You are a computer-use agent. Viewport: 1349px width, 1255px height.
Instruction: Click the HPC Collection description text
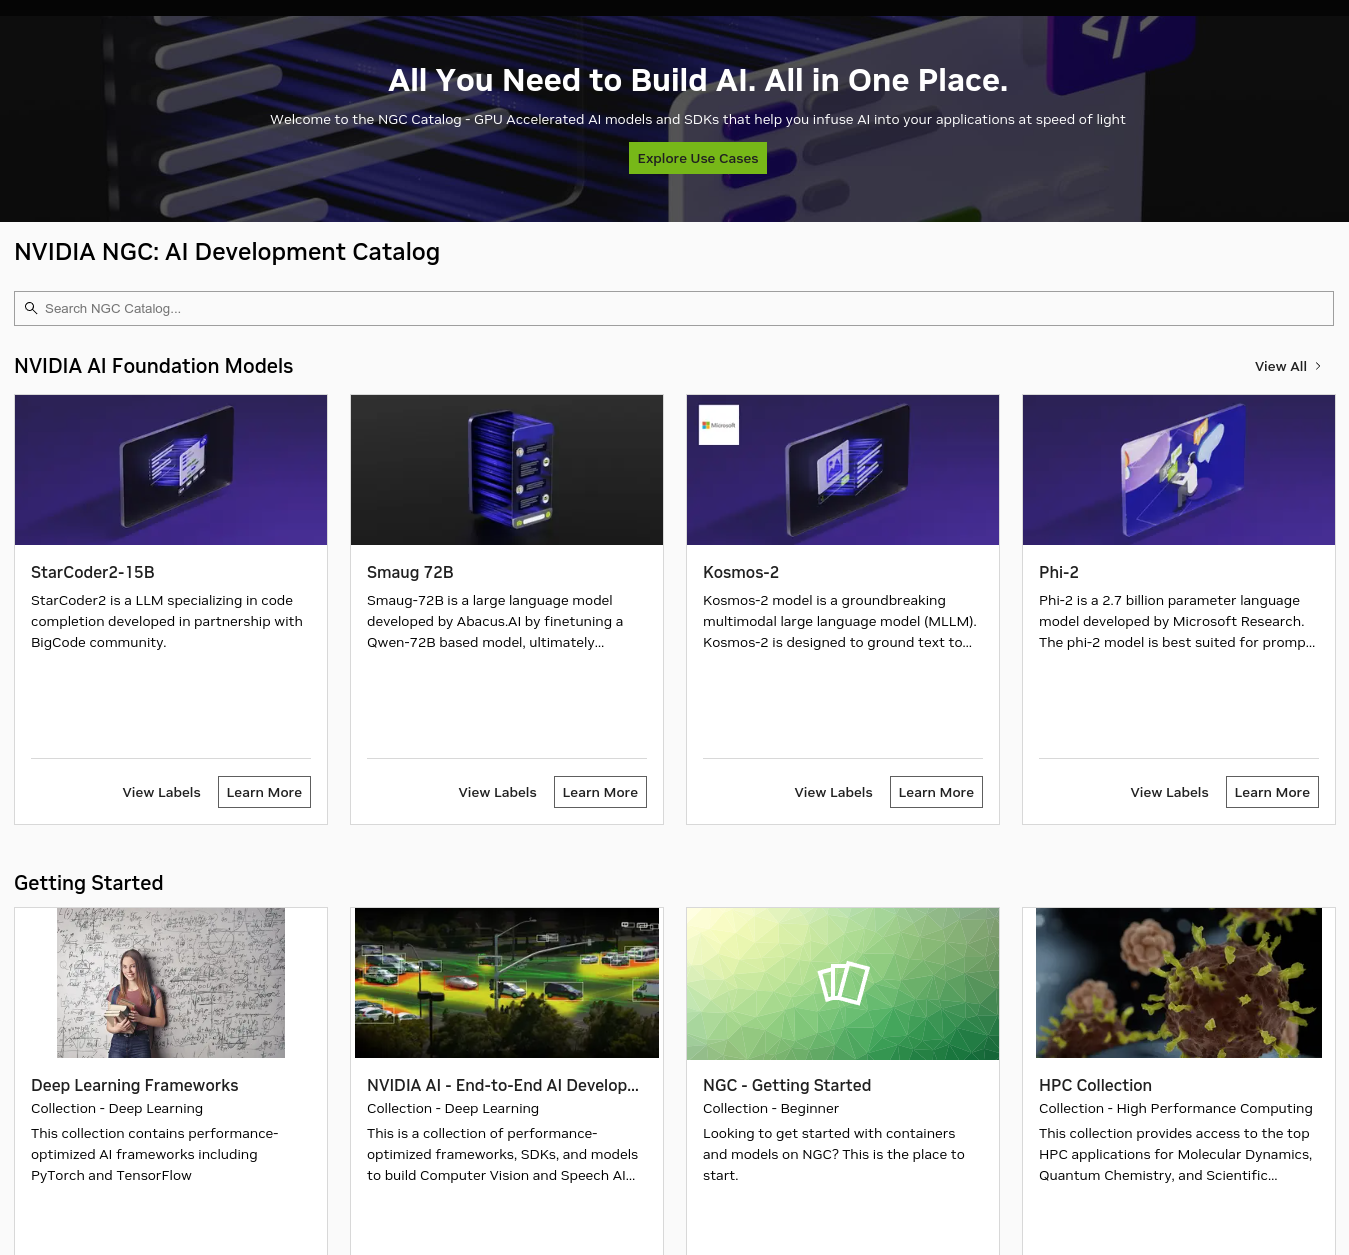(1176, 1154)
